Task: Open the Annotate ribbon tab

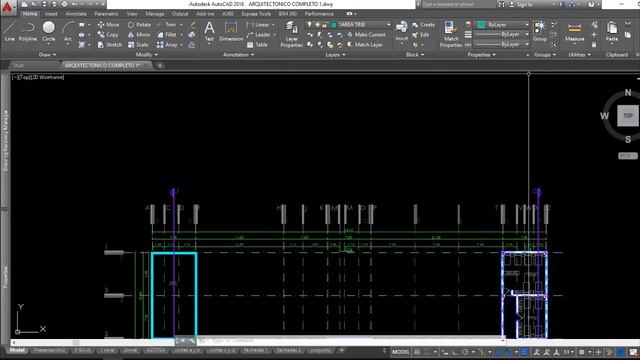Action: coord(76,14)
